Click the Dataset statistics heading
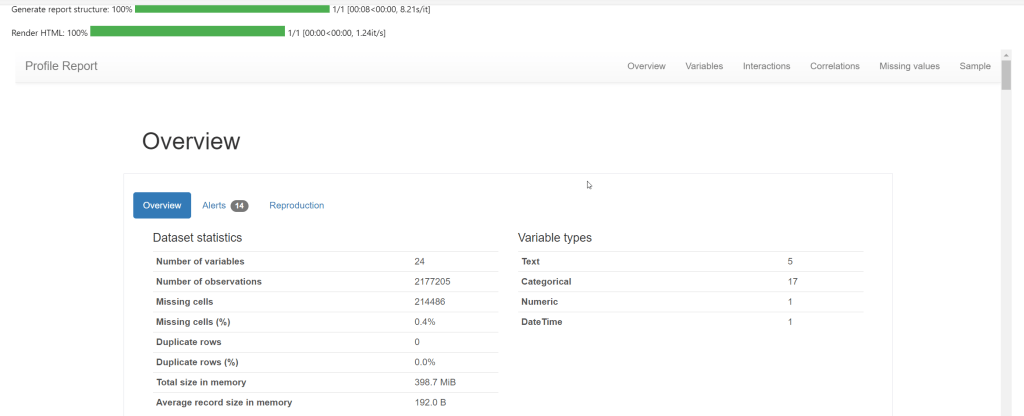1024x416 pixels. (x=197, y=238)
